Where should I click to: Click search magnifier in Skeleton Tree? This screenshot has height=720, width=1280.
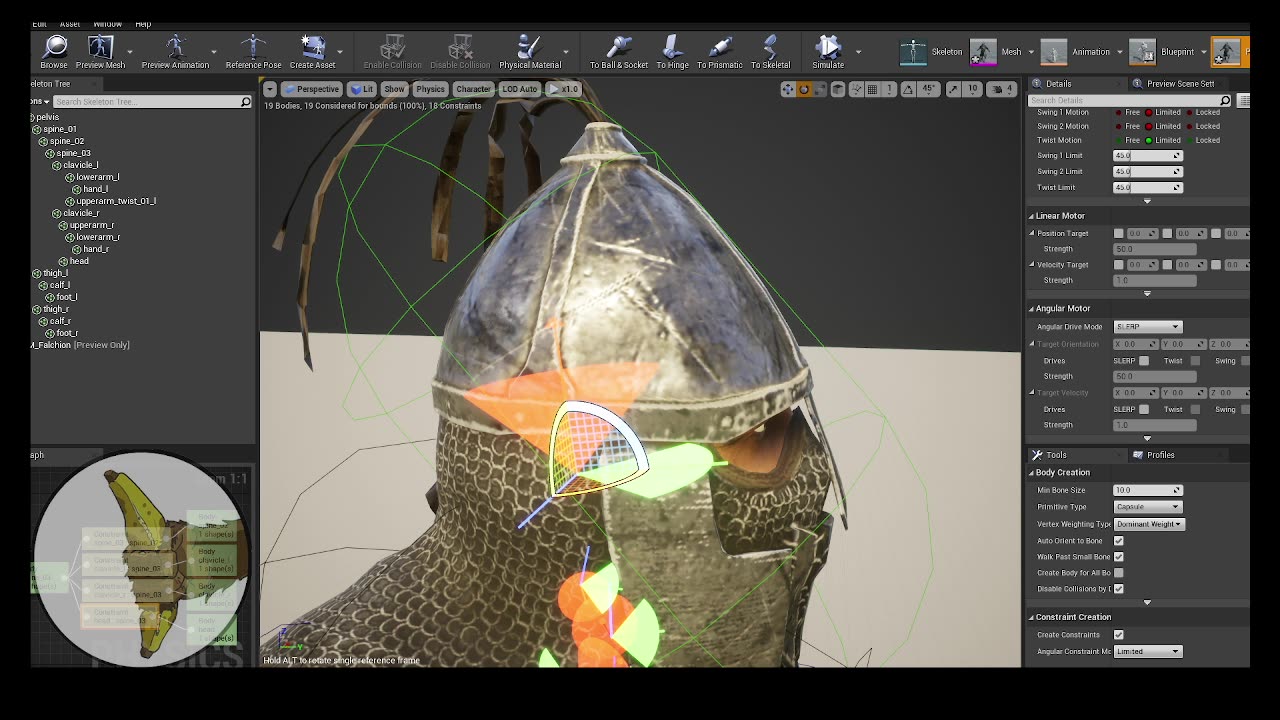click(x=245, y=101)
